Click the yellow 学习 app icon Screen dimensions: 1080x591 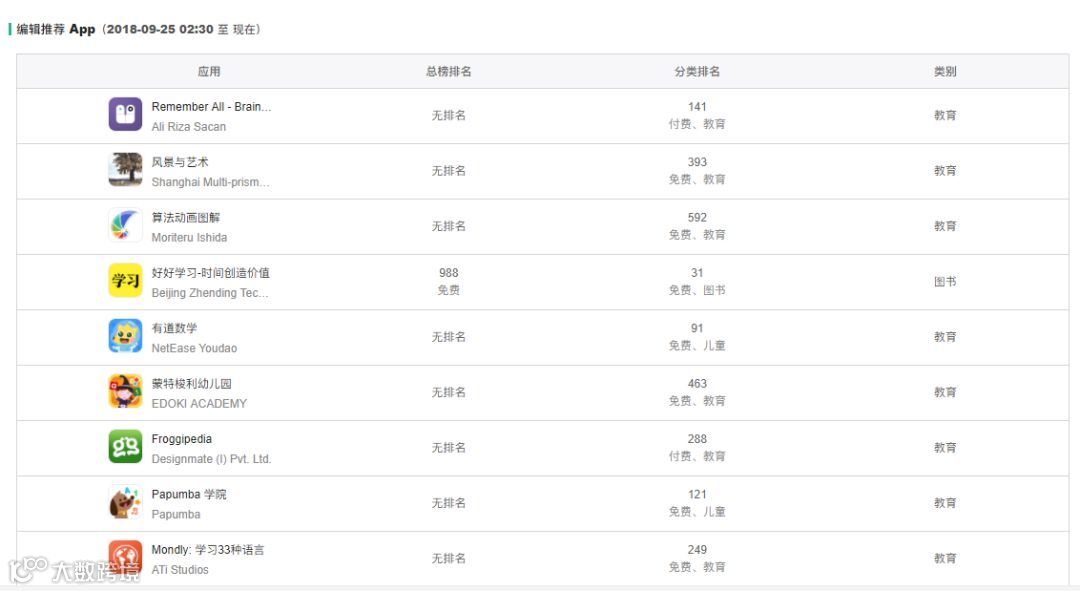pyautogui.click(x=125, y=281)
